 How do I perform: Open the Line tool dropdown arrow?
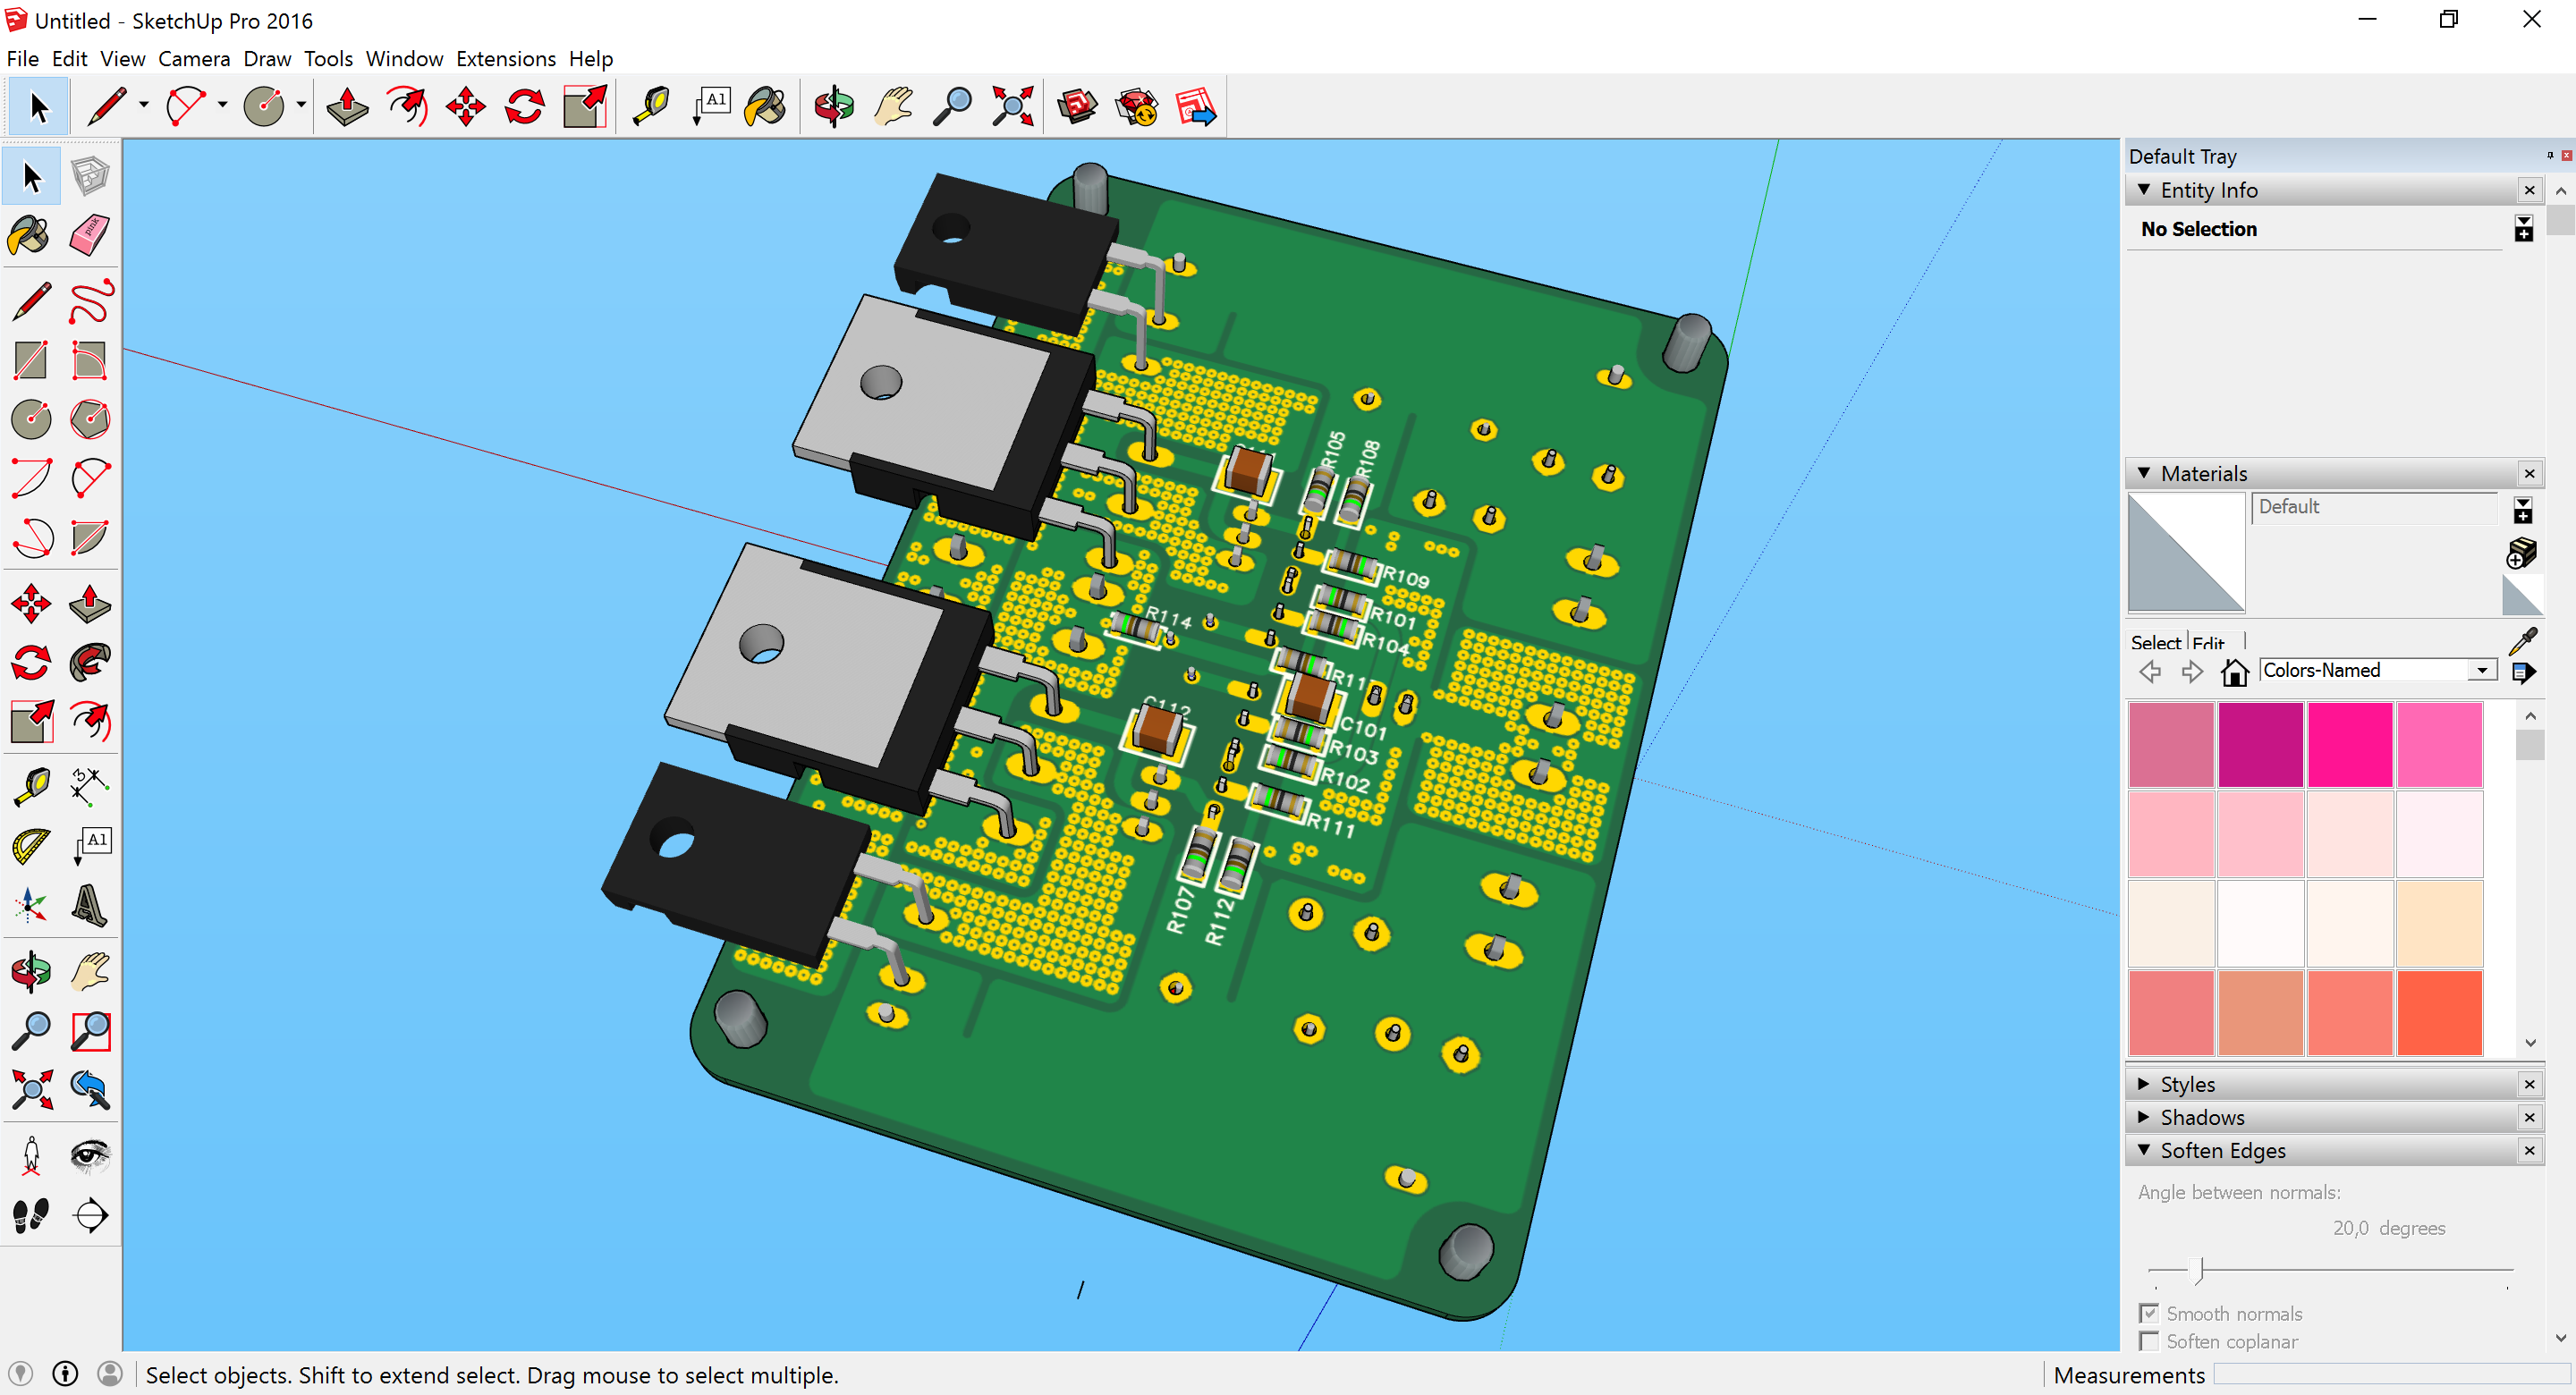[144, 105]
